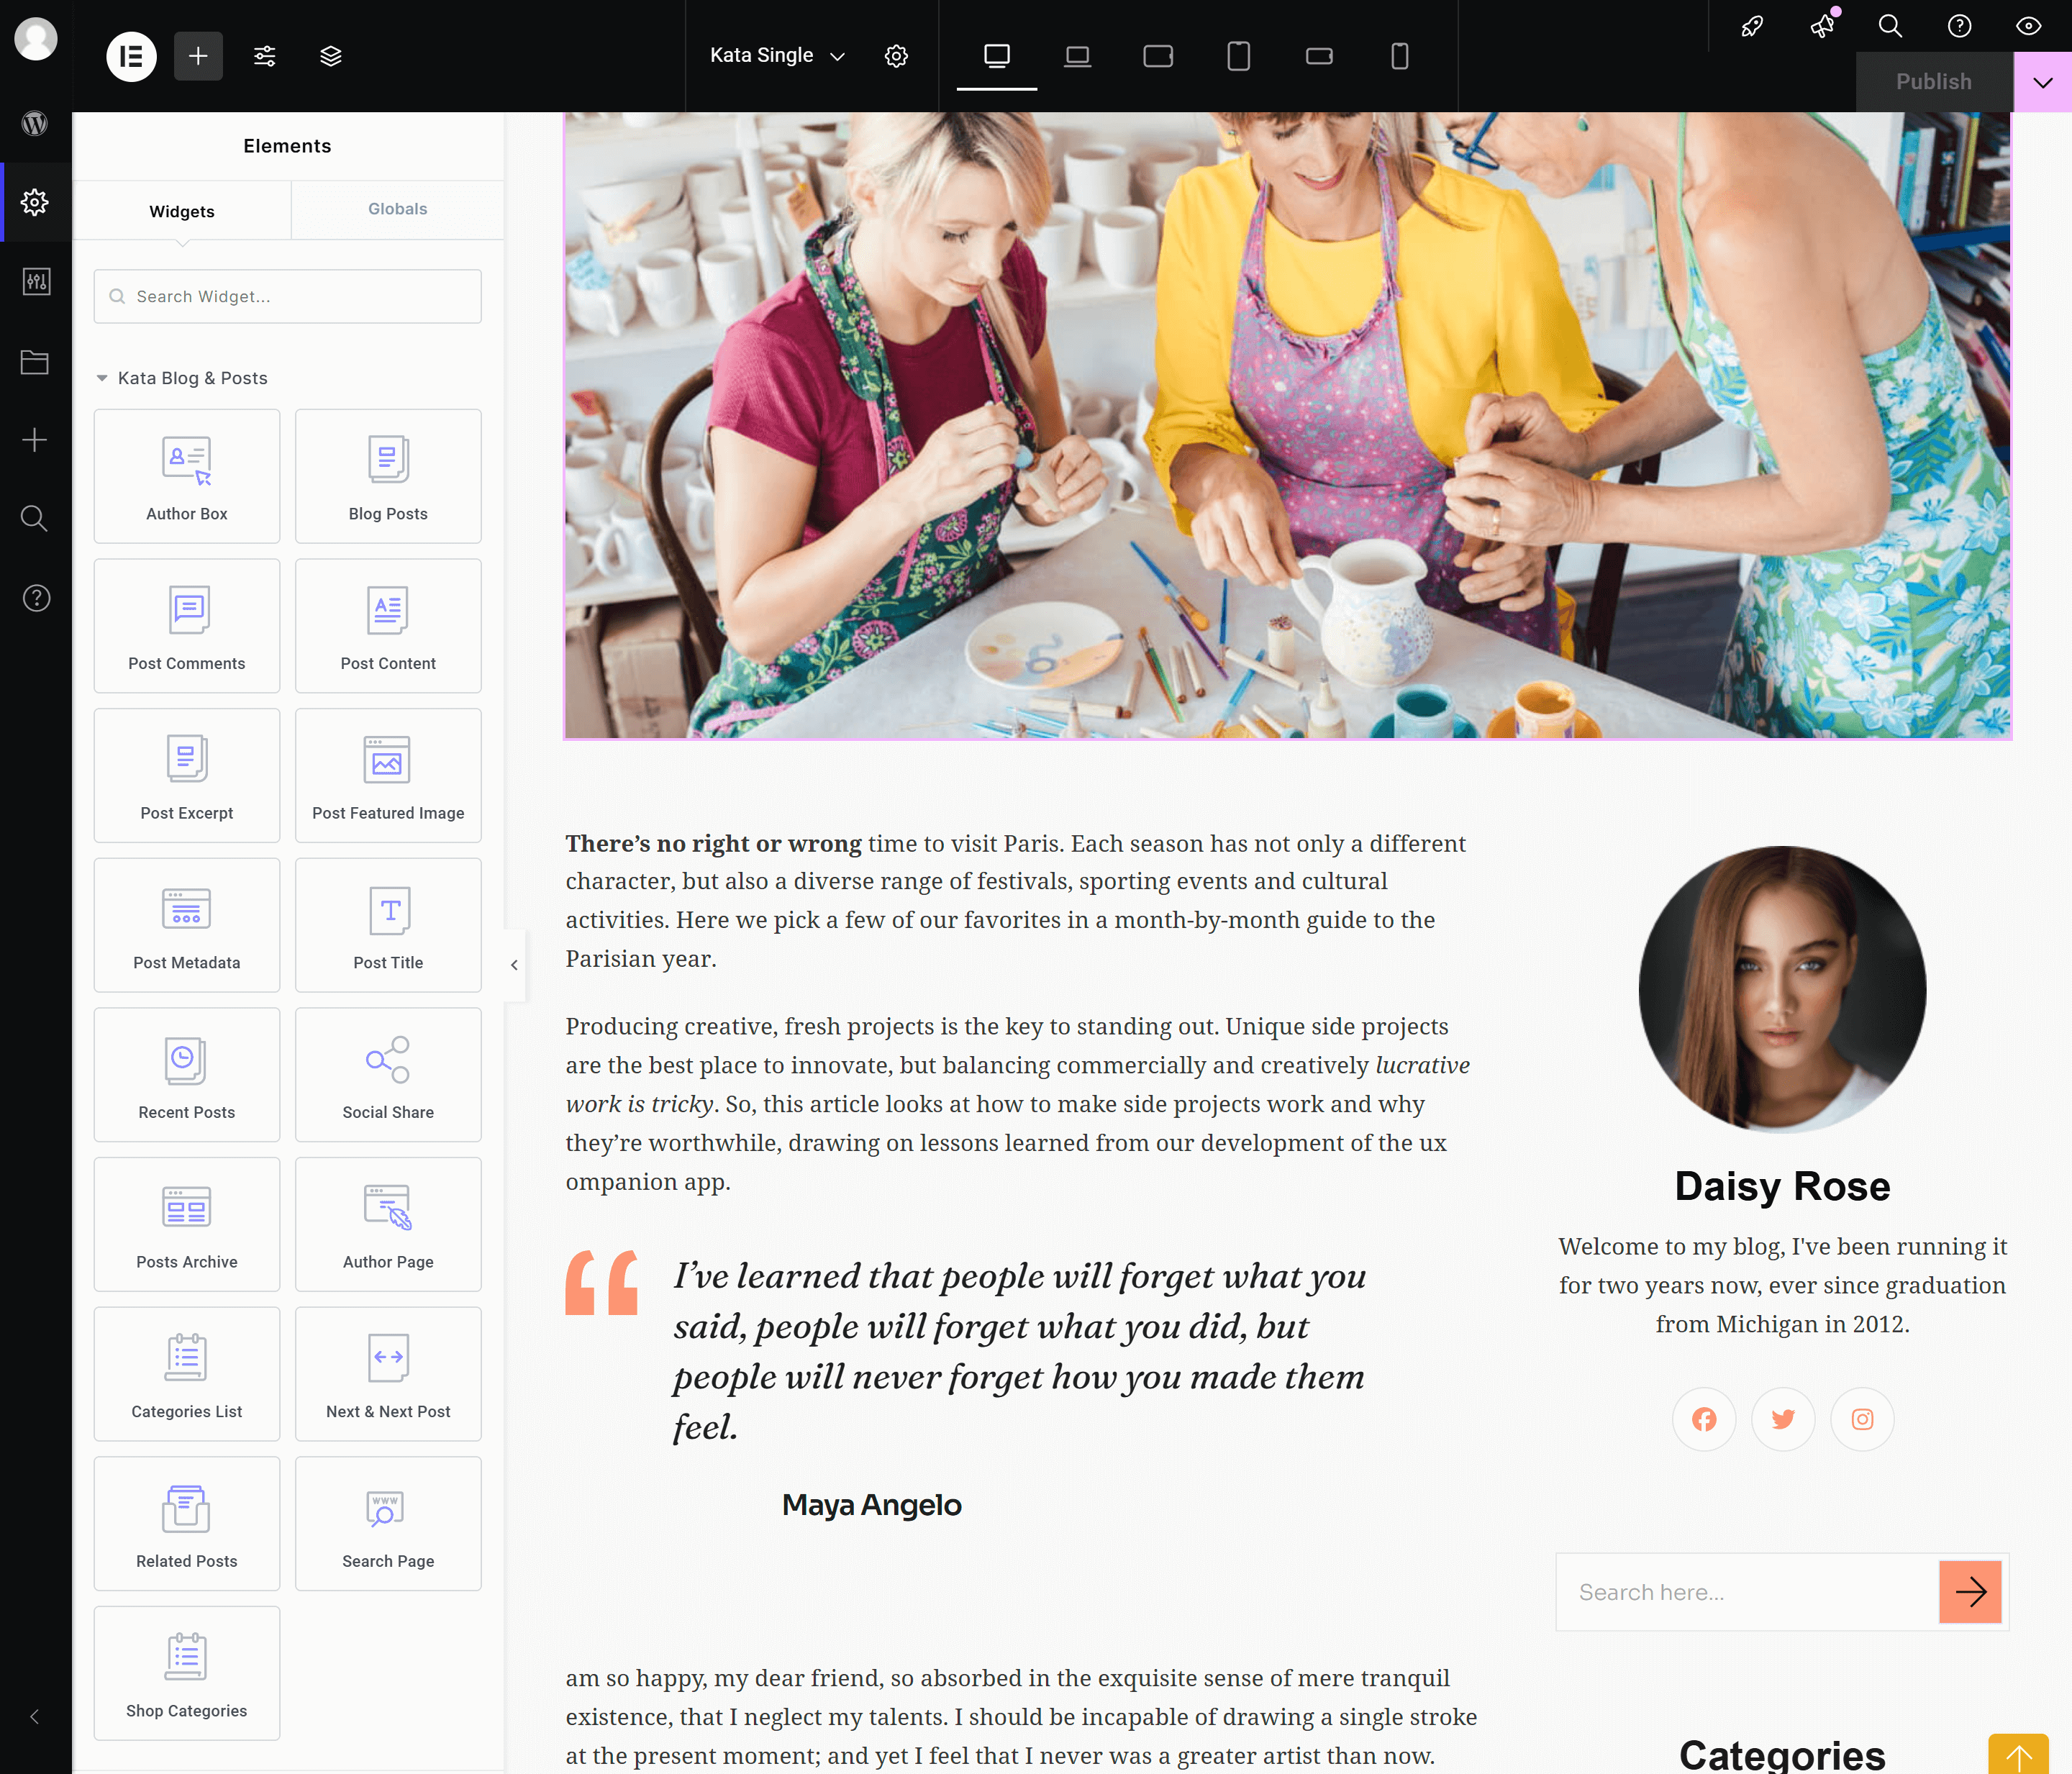Toggle preview mode with the eye icon
Screen dimensions: 2072x1774
2028,26
